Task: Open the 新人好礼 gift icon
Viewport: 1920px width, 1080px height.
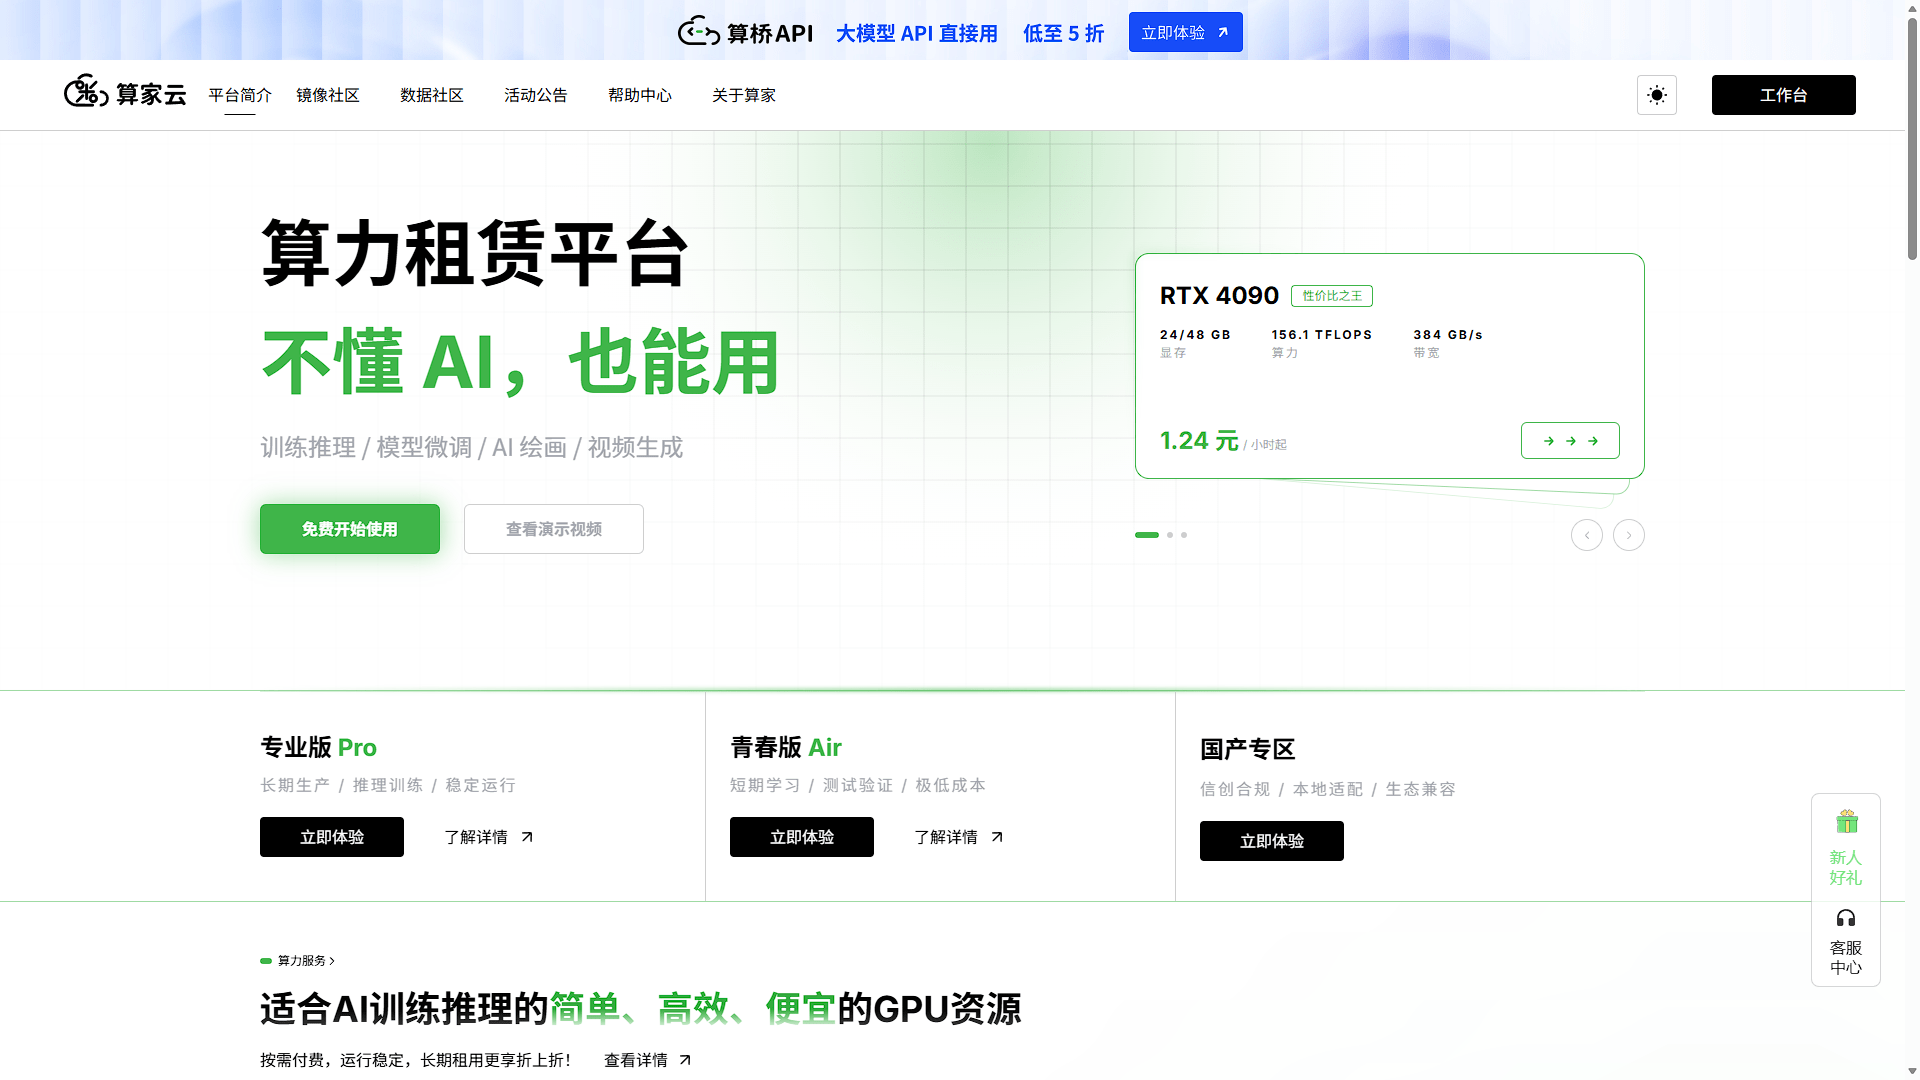Action: pyautogui.click(x=1846, y=847)
